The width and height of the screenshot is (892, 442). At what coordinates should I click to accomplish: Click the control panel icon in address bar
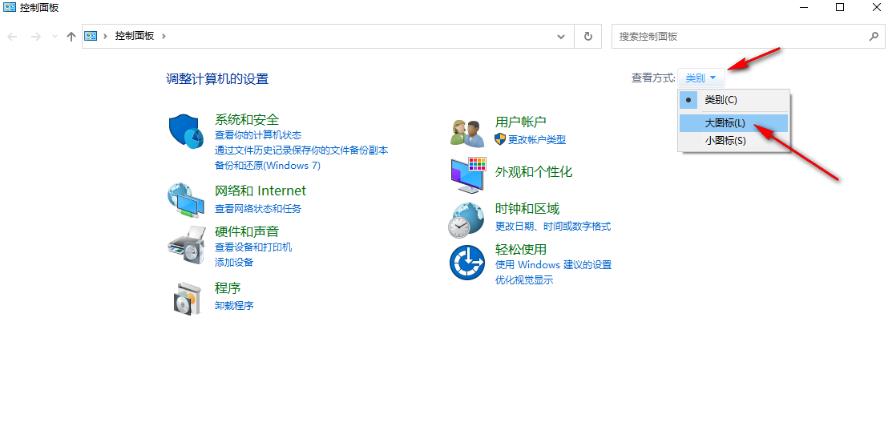[x=90, y=36]
